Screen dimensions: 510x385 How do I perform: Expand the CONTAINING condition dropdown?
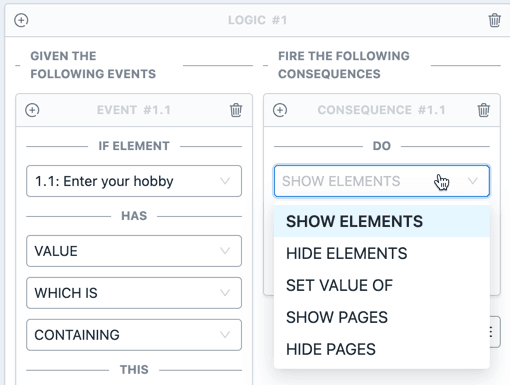(134, 335)
